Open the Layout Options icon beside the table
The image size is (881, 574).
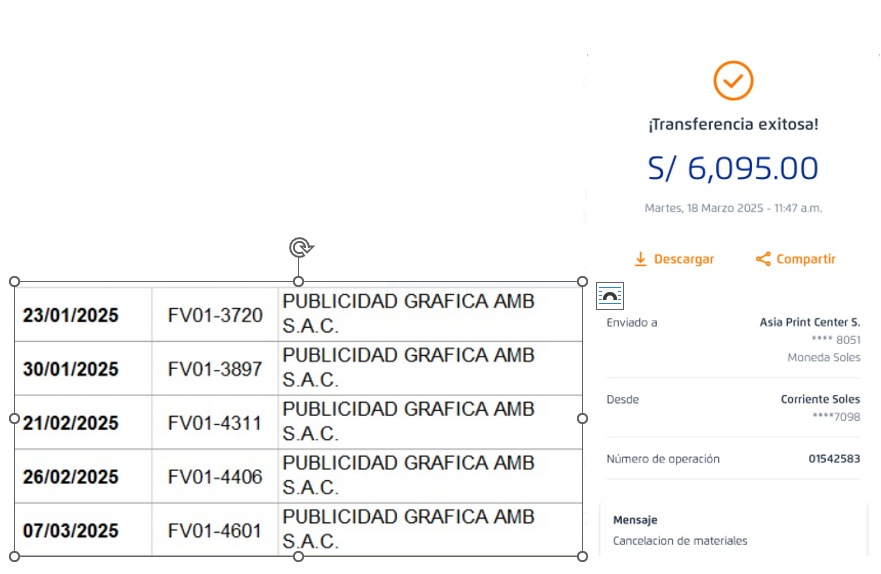click(610, 294)
